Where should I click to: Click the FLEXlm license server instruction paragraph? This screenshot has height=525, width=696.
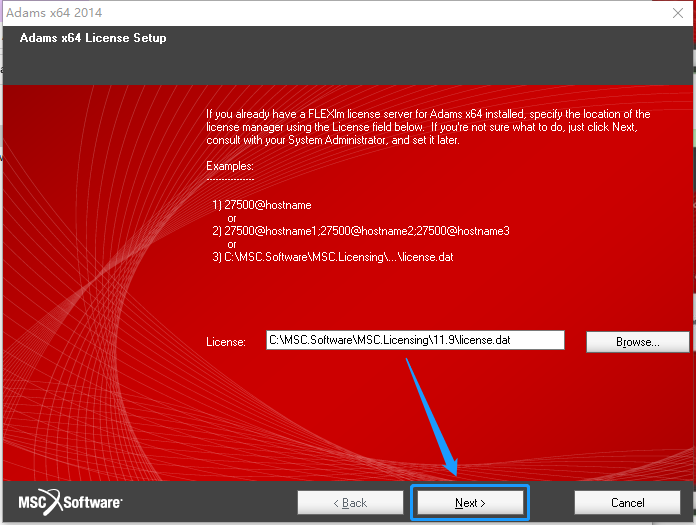428,127
